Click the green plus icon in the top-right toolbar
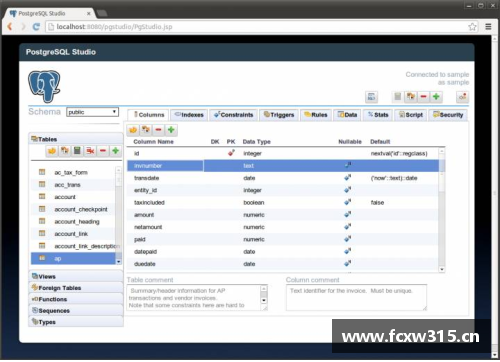This screenshot has height=362, width=500. (x=436, y=97)
